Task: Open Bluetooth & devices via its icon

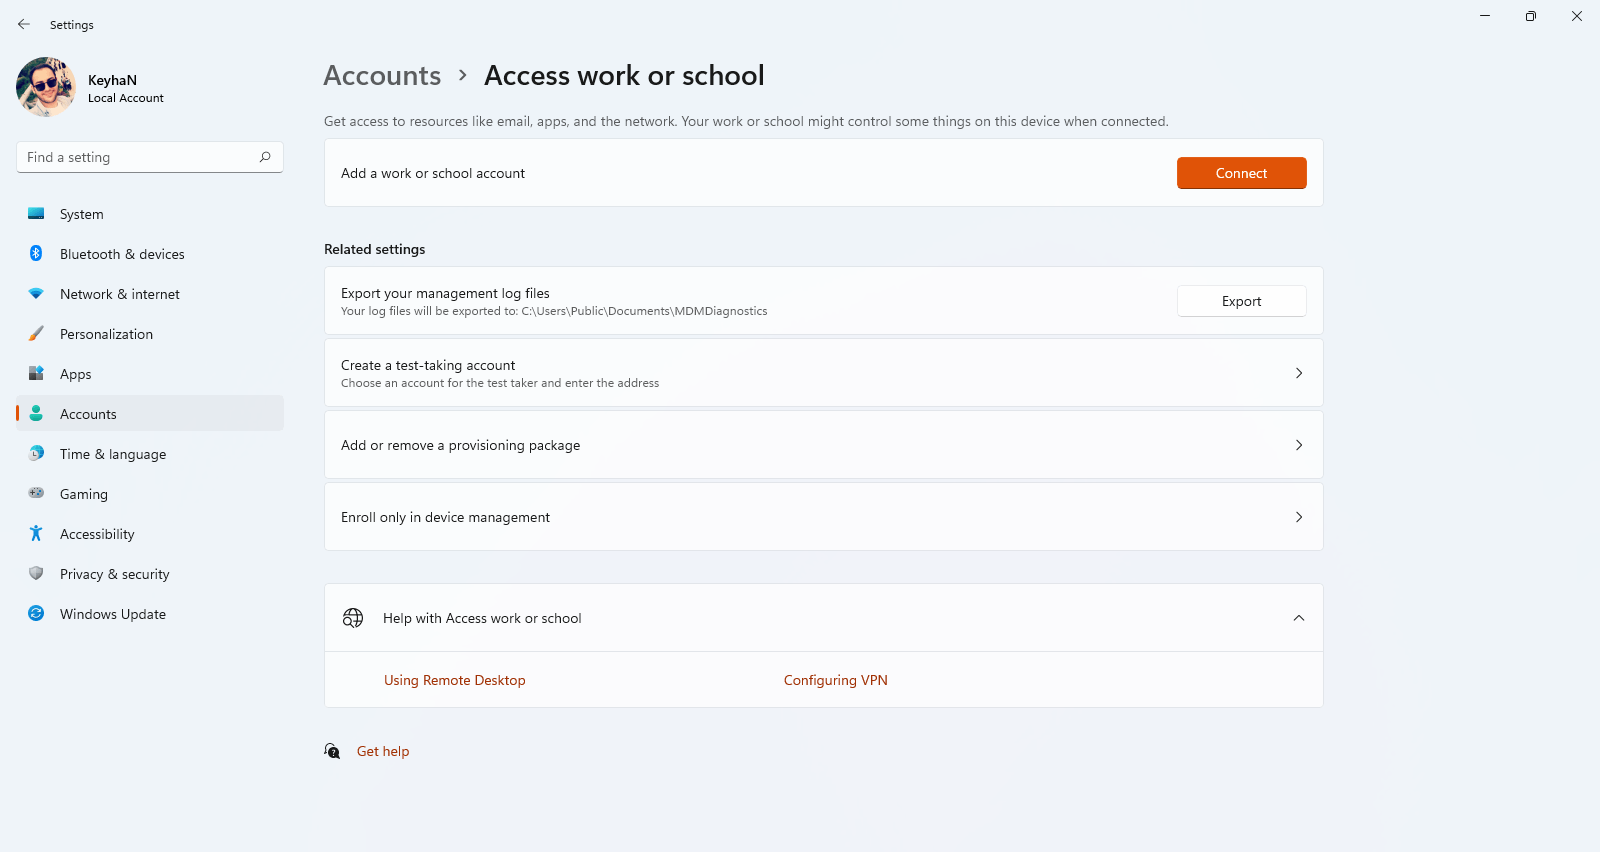Action: click(x=36, y=254)
